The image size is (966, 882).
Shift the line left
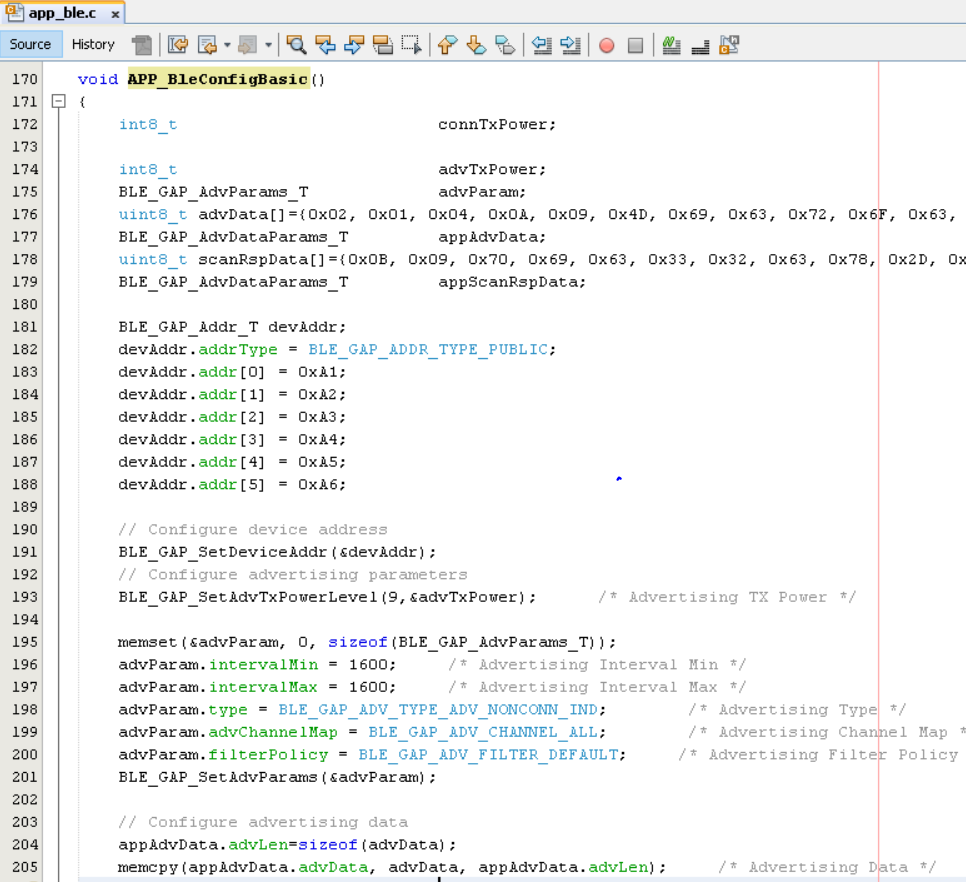541,45
